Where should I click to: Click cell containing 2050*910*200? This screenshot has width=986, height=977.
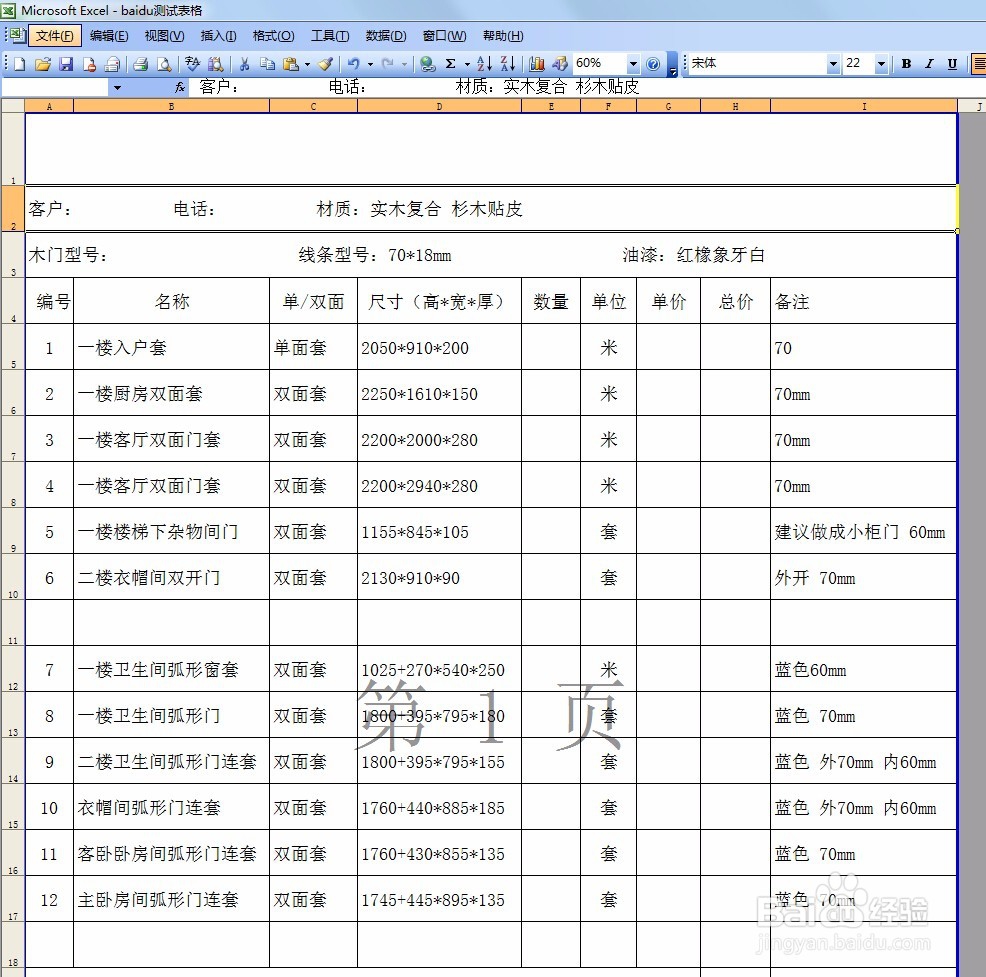tap(439, 348)
